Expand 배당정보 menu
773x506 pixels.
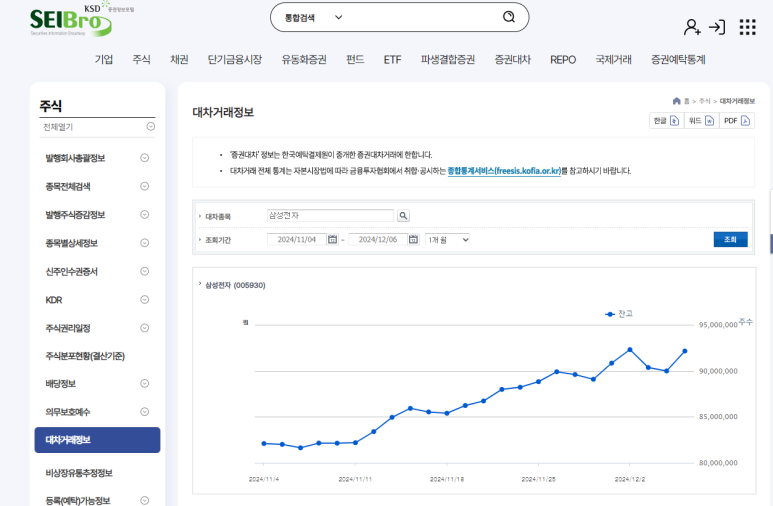click(144, 383)
